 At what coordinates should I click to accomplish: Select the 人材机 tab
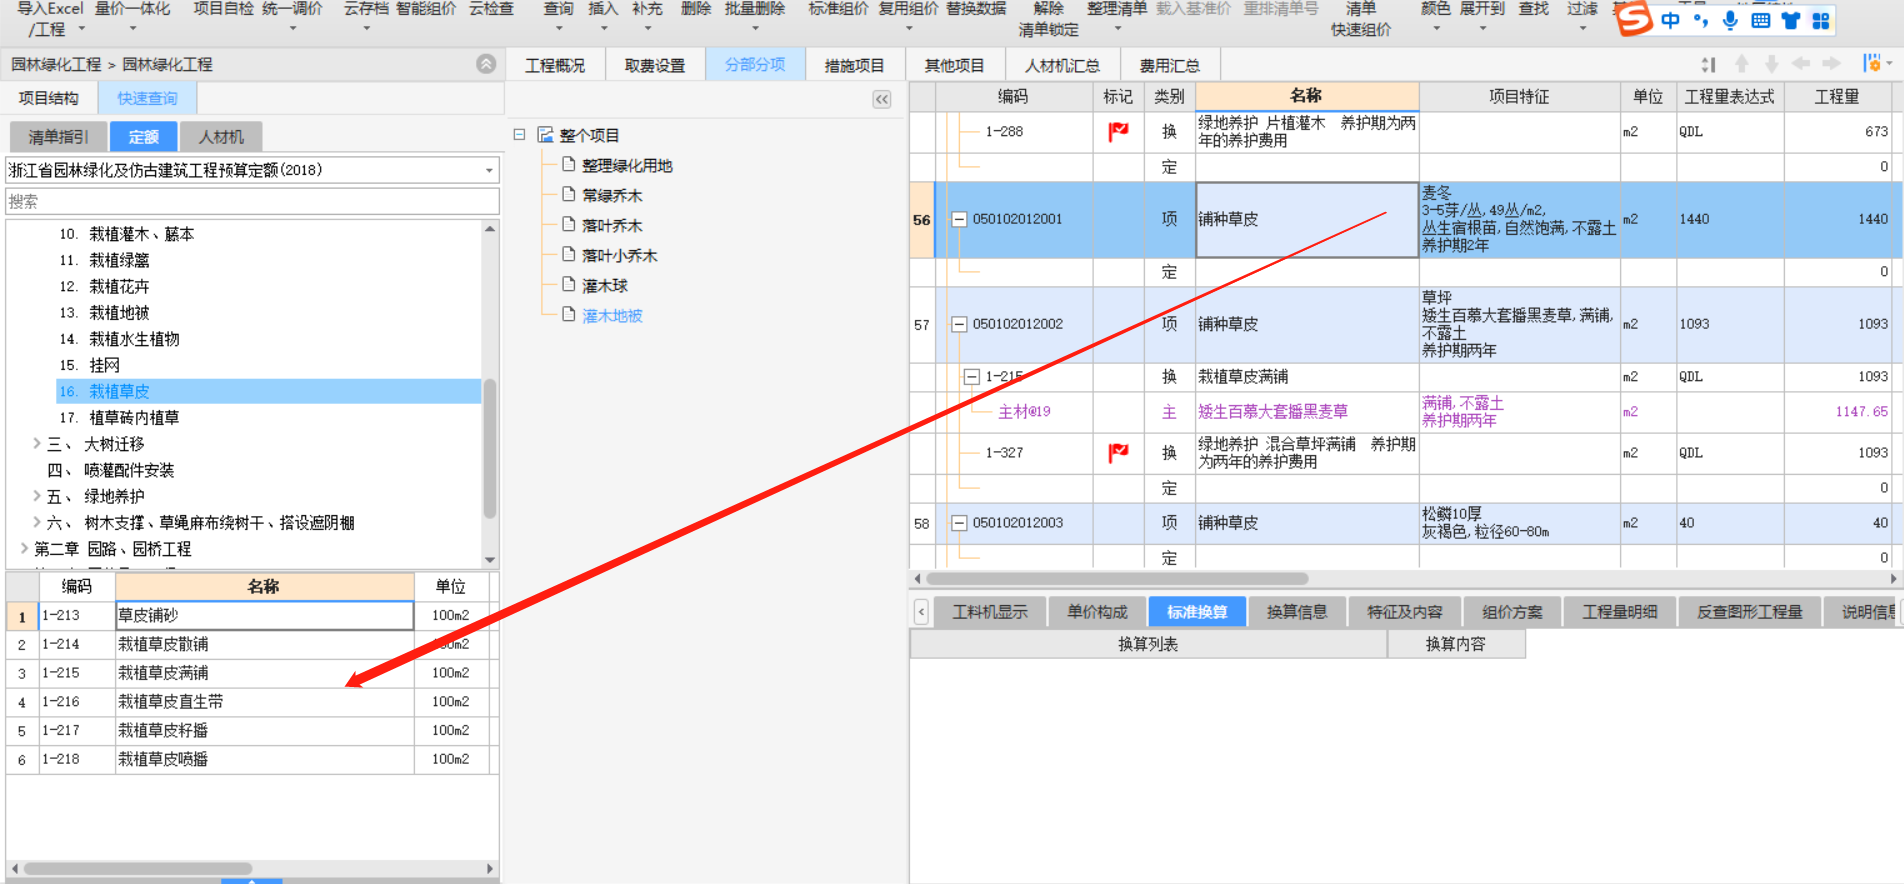tap(221, 137)
